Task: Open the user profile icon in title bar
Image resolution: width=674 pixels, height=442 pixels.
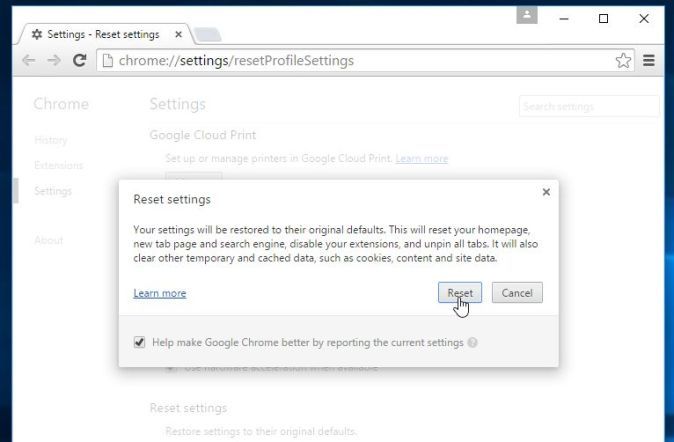Action: tap(527, 16)
